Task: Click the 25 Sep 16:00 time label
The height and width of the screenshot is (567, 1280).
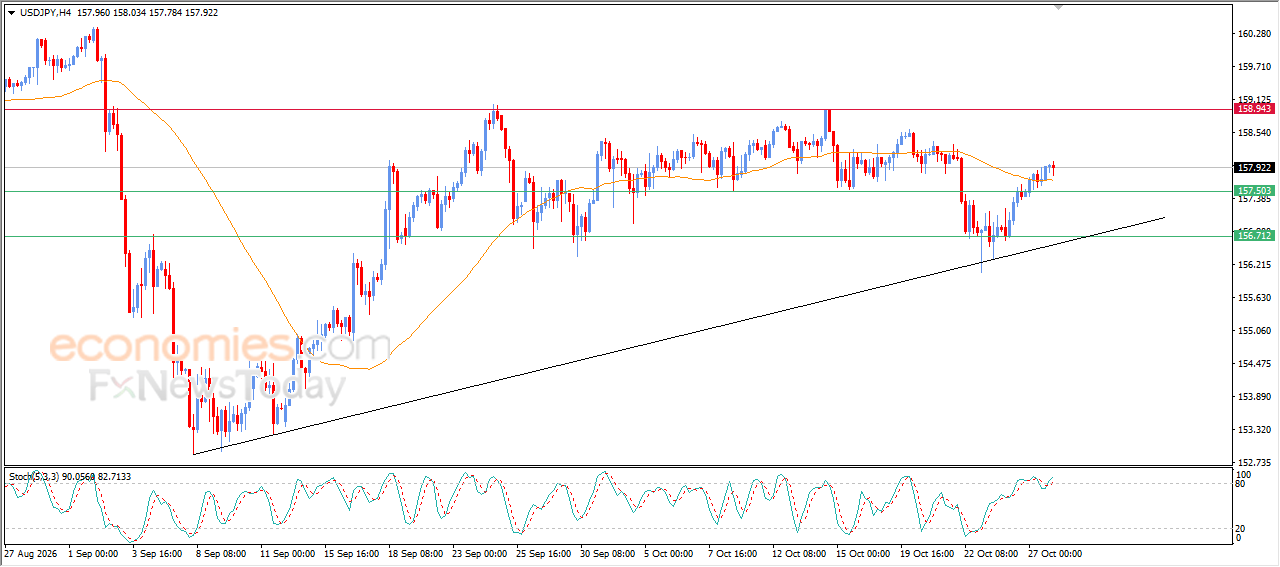Action: pyautogui.click(x=544, y=553)
